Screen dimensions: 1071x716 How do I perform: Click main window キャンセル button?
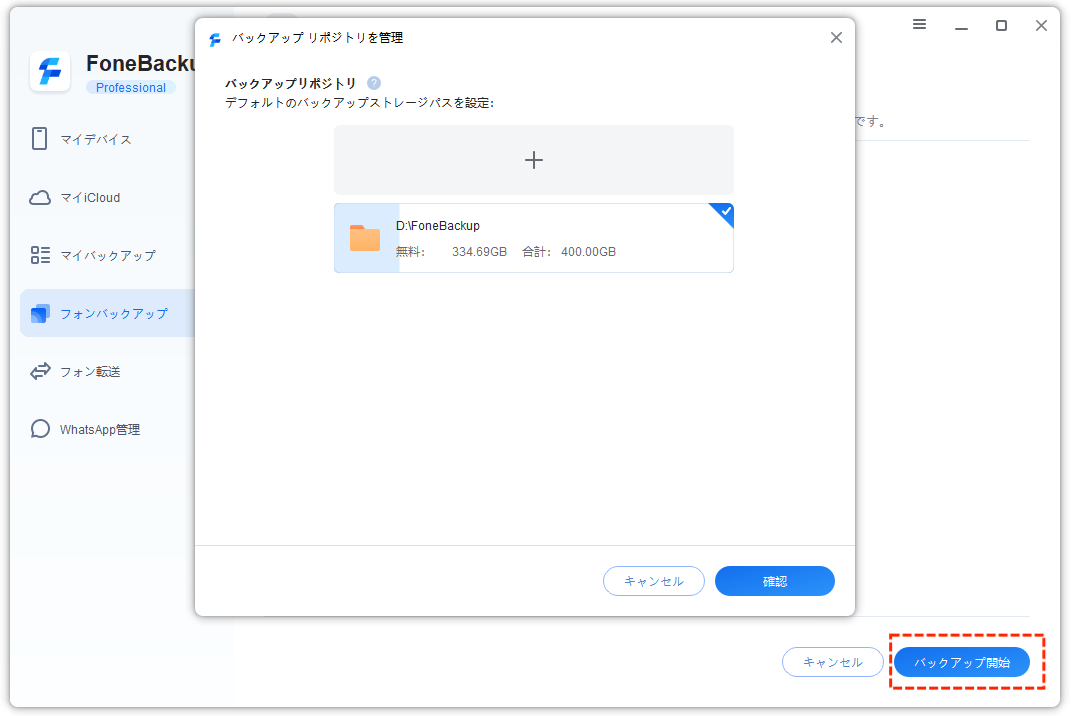point(833,662)
